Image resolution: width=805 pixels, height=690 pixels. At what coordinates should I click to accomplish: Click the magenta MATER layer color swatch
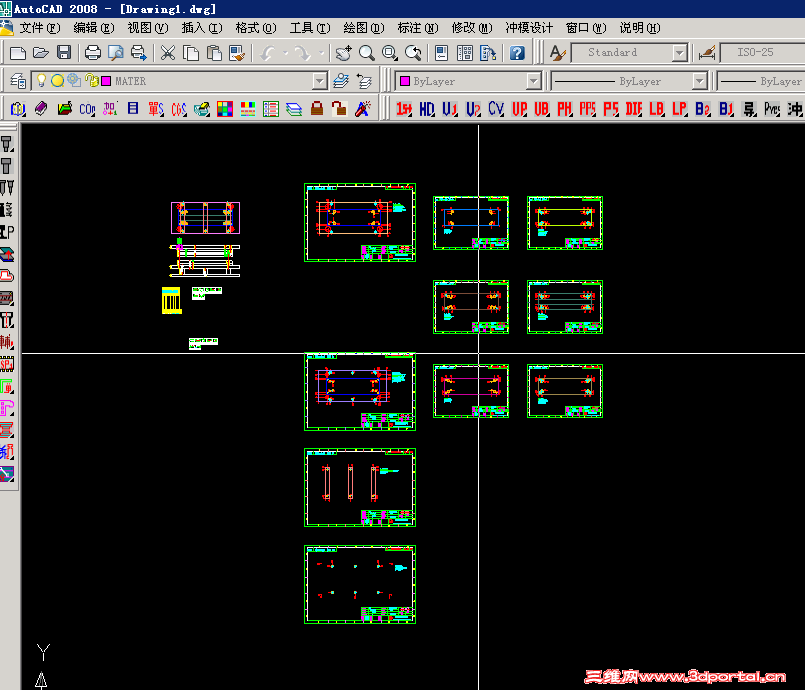106,81
